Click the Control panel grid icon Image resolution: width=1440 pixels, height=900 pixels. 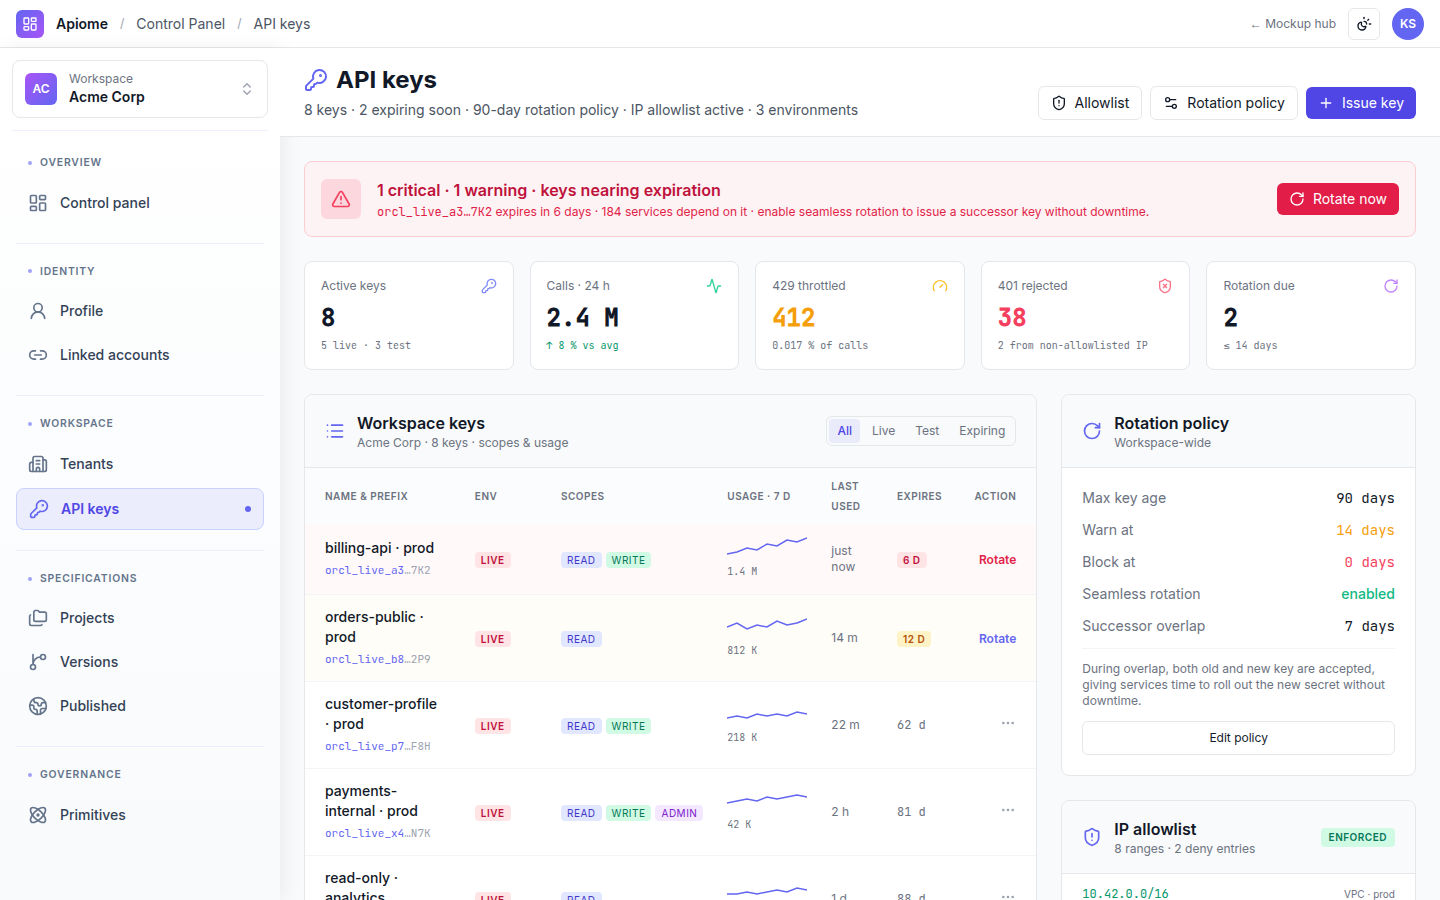click(38, 203)
